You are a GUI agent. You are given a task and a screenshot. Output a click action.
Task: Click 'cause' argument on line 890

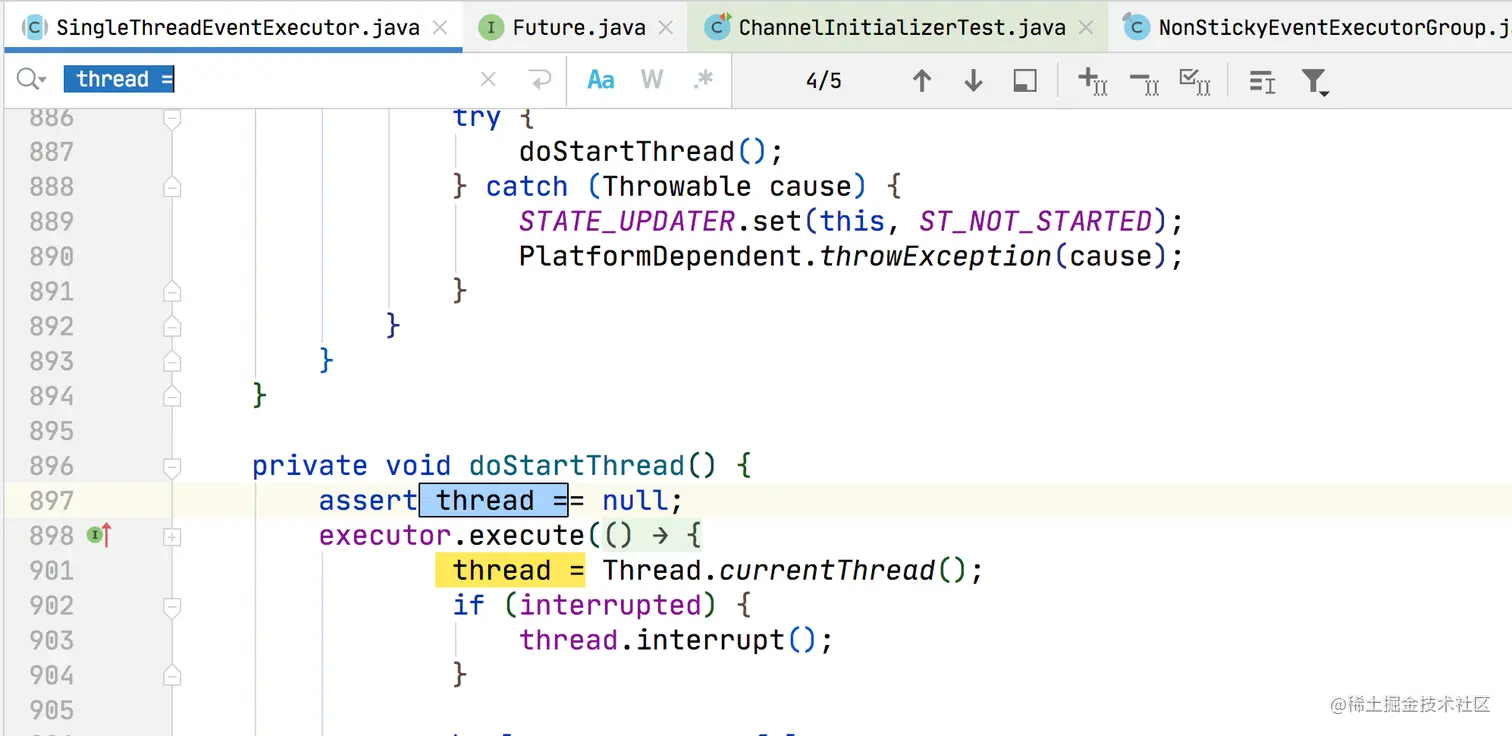(x=1110, y=257)
